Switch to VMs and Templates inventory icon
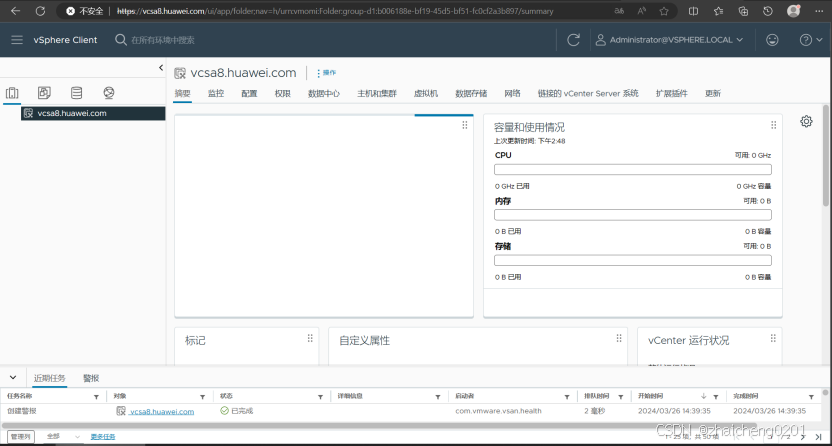Image resolution: width=832 pixels, height=446 pixels. point(44,93)
